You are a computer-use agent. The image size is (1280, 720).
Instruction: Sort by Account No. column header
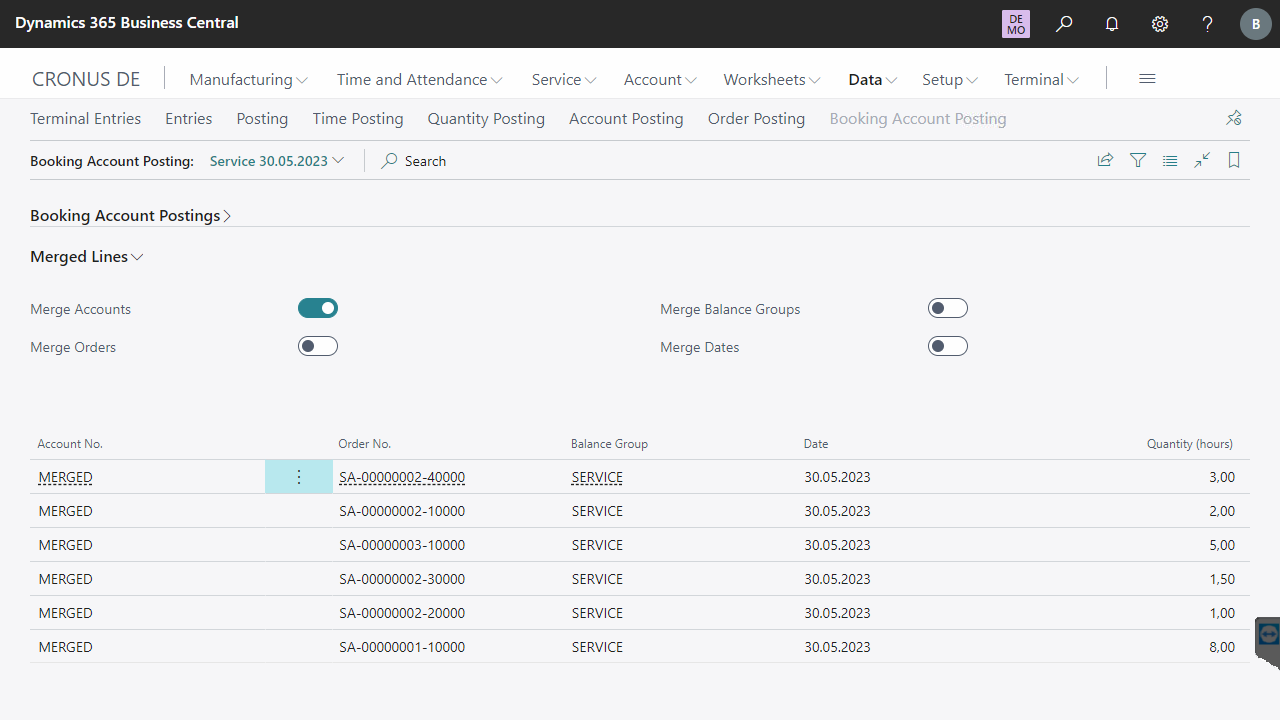tap(70, 443)
